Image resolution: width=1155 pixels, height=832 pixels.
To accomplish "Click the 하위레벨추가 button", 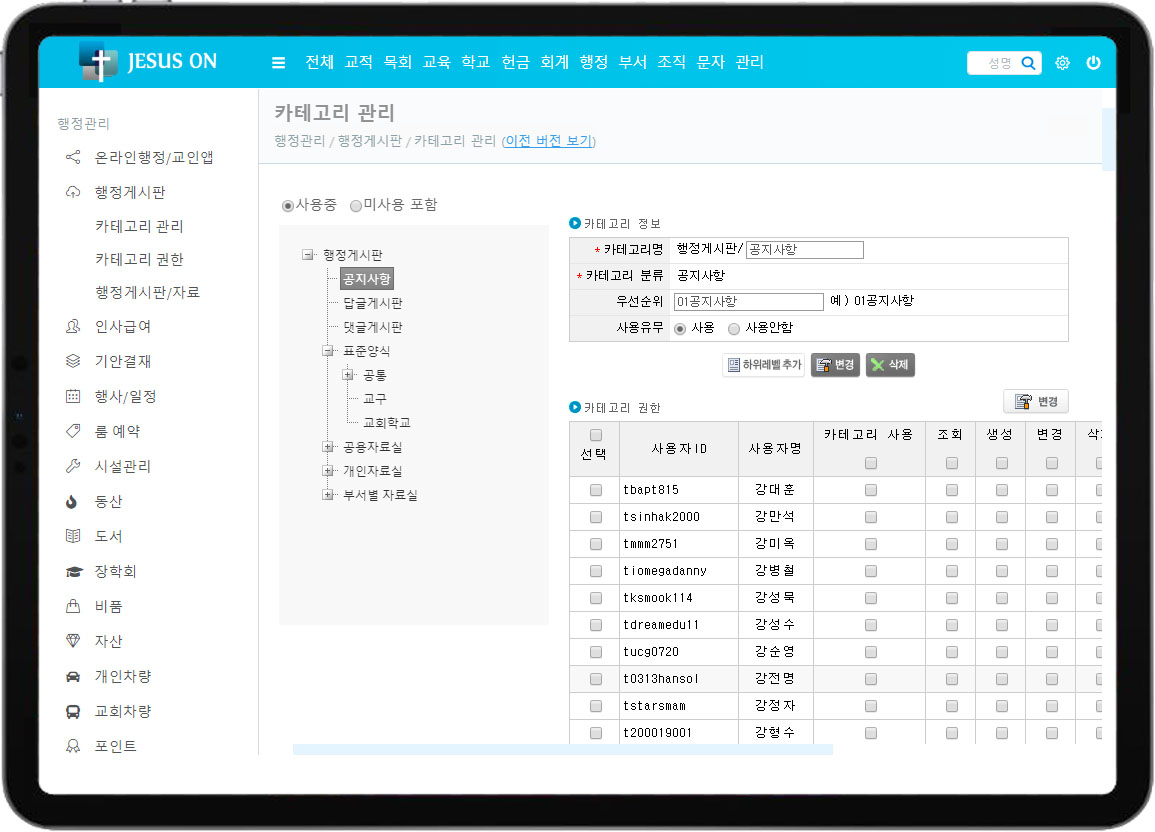I will click(763, 365).
